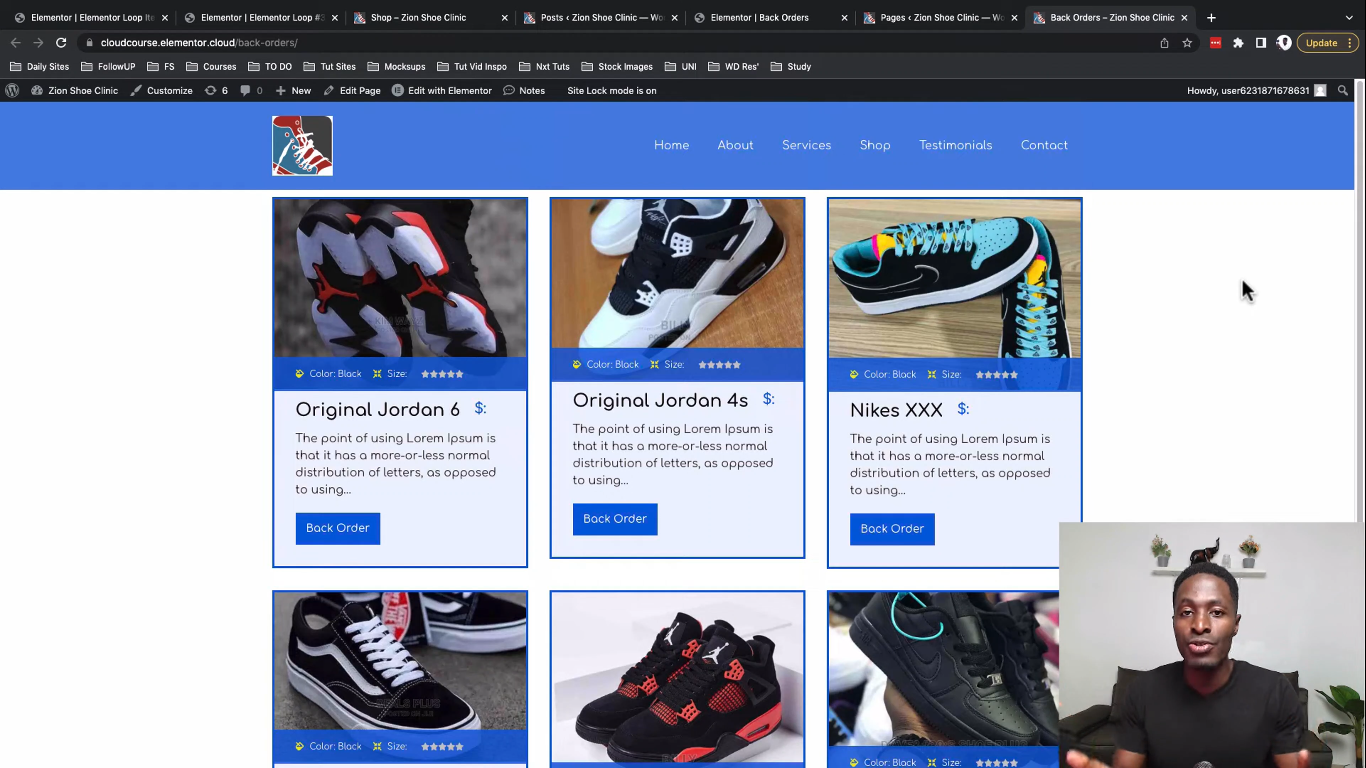Click Back Order under Nikes XXX
Image resolution: width=1366 pixels, height=768 pixels.
tap(892, 529)
